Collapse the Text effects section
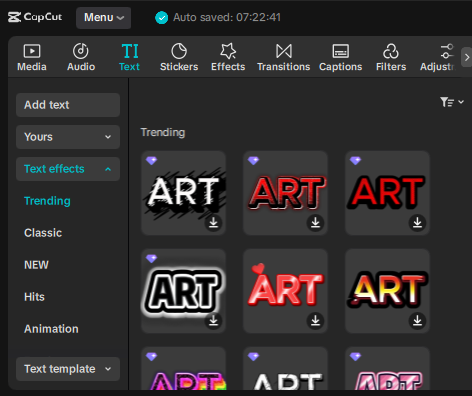This screenshot has width=472, height=396. (68, 169)
